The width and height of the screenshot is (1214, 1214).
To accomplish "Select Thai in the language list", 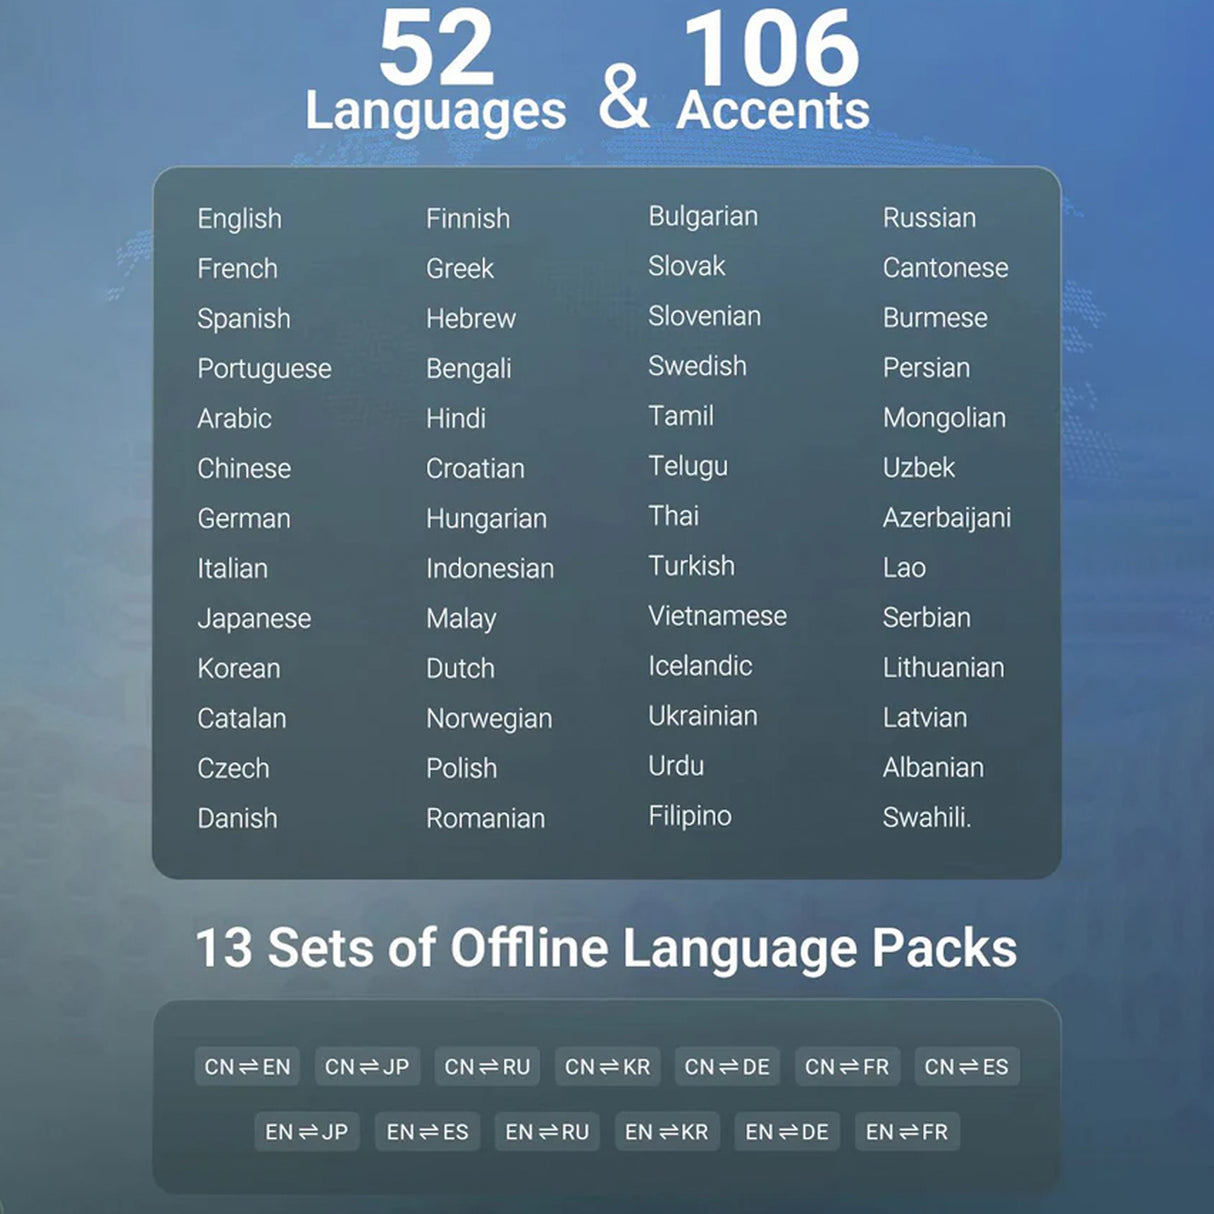I will click(673, 516).
